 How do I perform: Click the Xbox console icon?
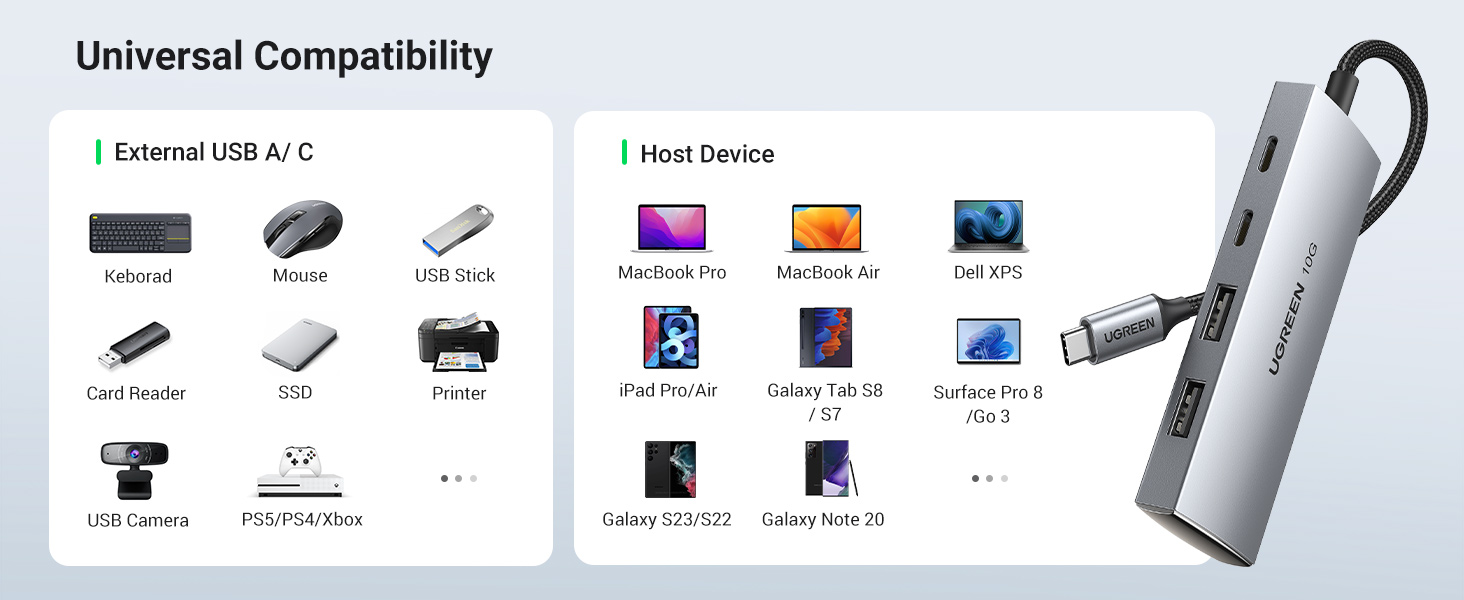(301, 472)
